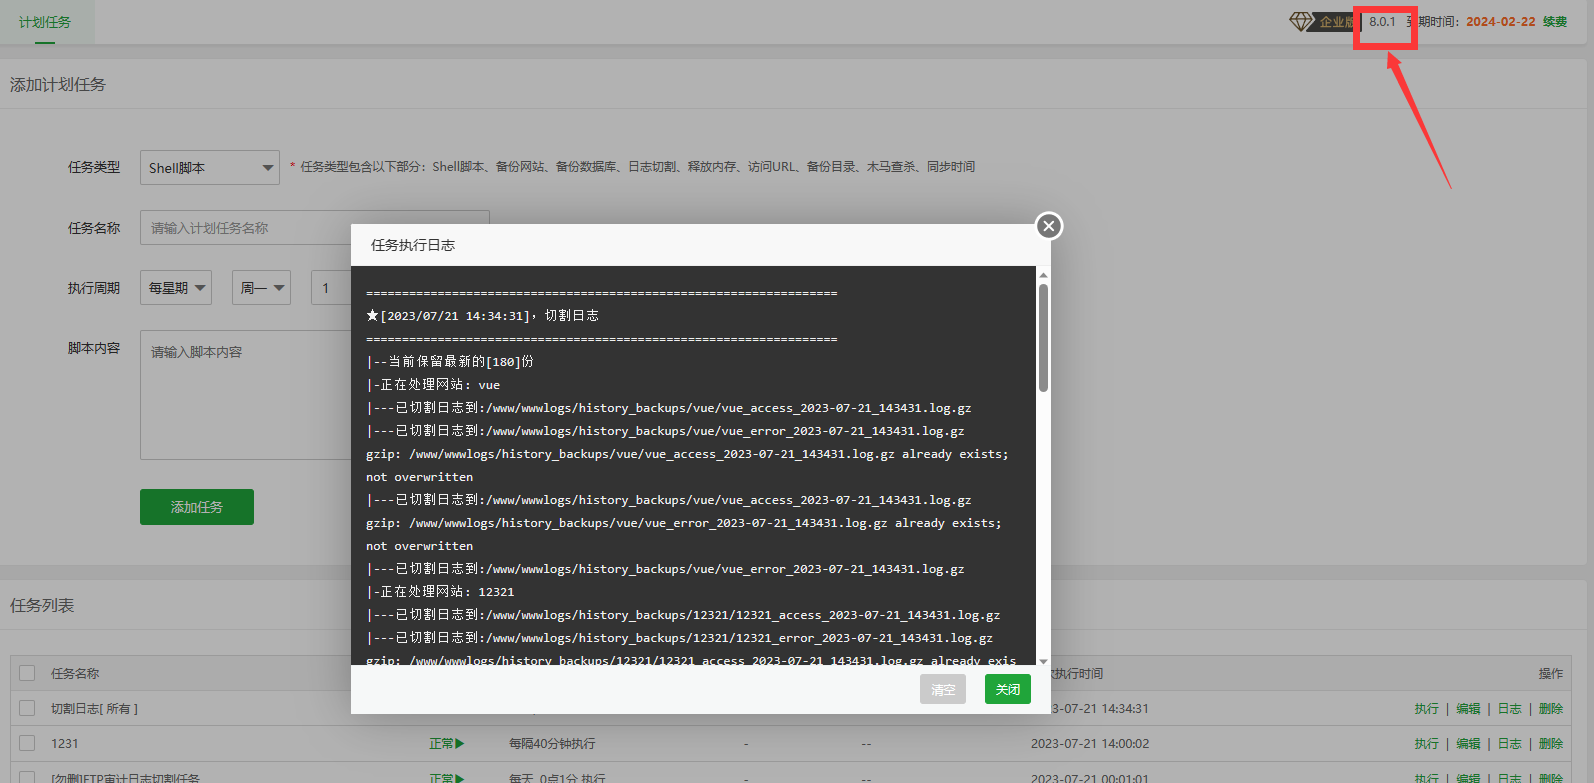Viewport: 1594px width, 783px height.
Task: Click scrollbar up arrow in log window
Action: (1043, 275)
